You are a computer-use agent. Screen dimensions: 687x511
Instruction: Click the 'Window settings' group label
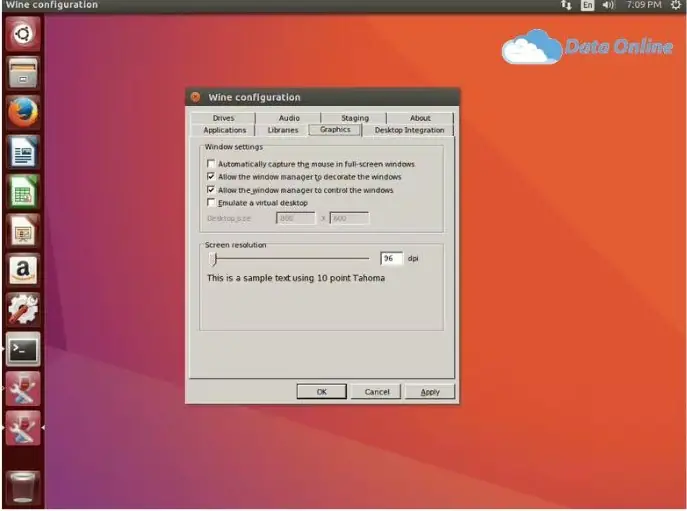coord(234,147)
